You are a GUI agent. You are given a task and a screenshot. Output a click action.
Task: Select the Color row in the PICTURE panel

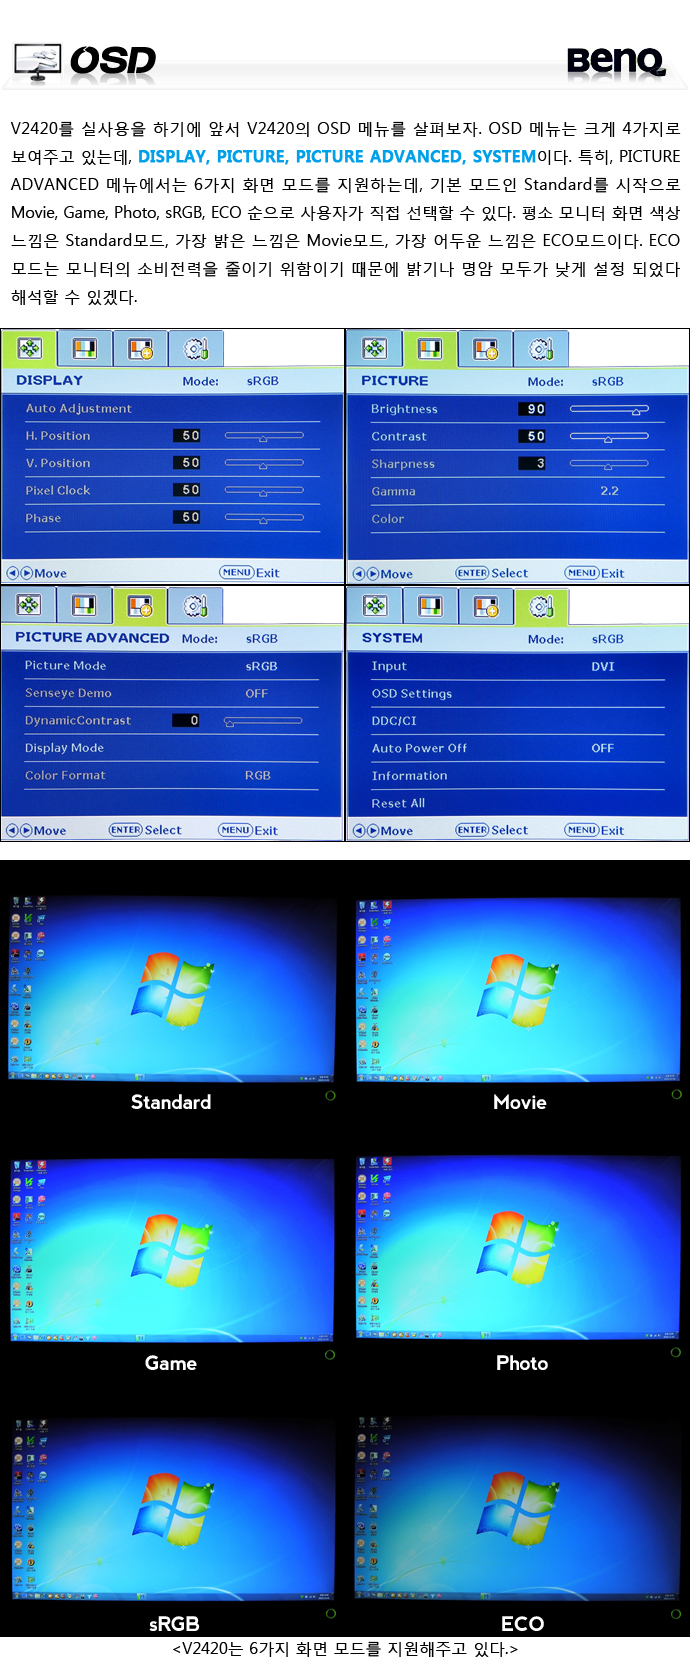[517, 519]
